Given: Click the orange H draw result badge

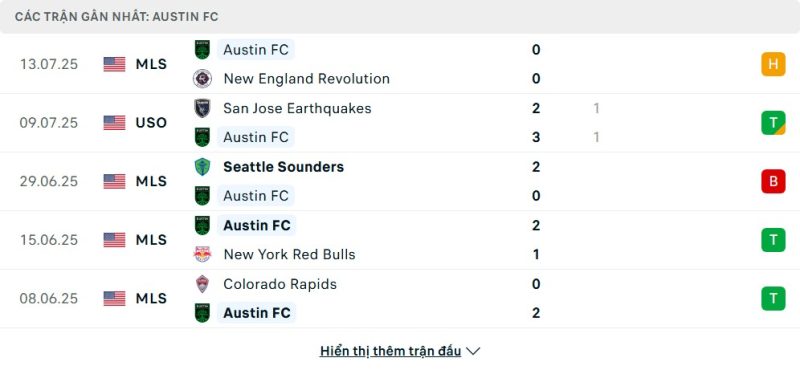Looking at the screenshot, I should tap(773, 64).
